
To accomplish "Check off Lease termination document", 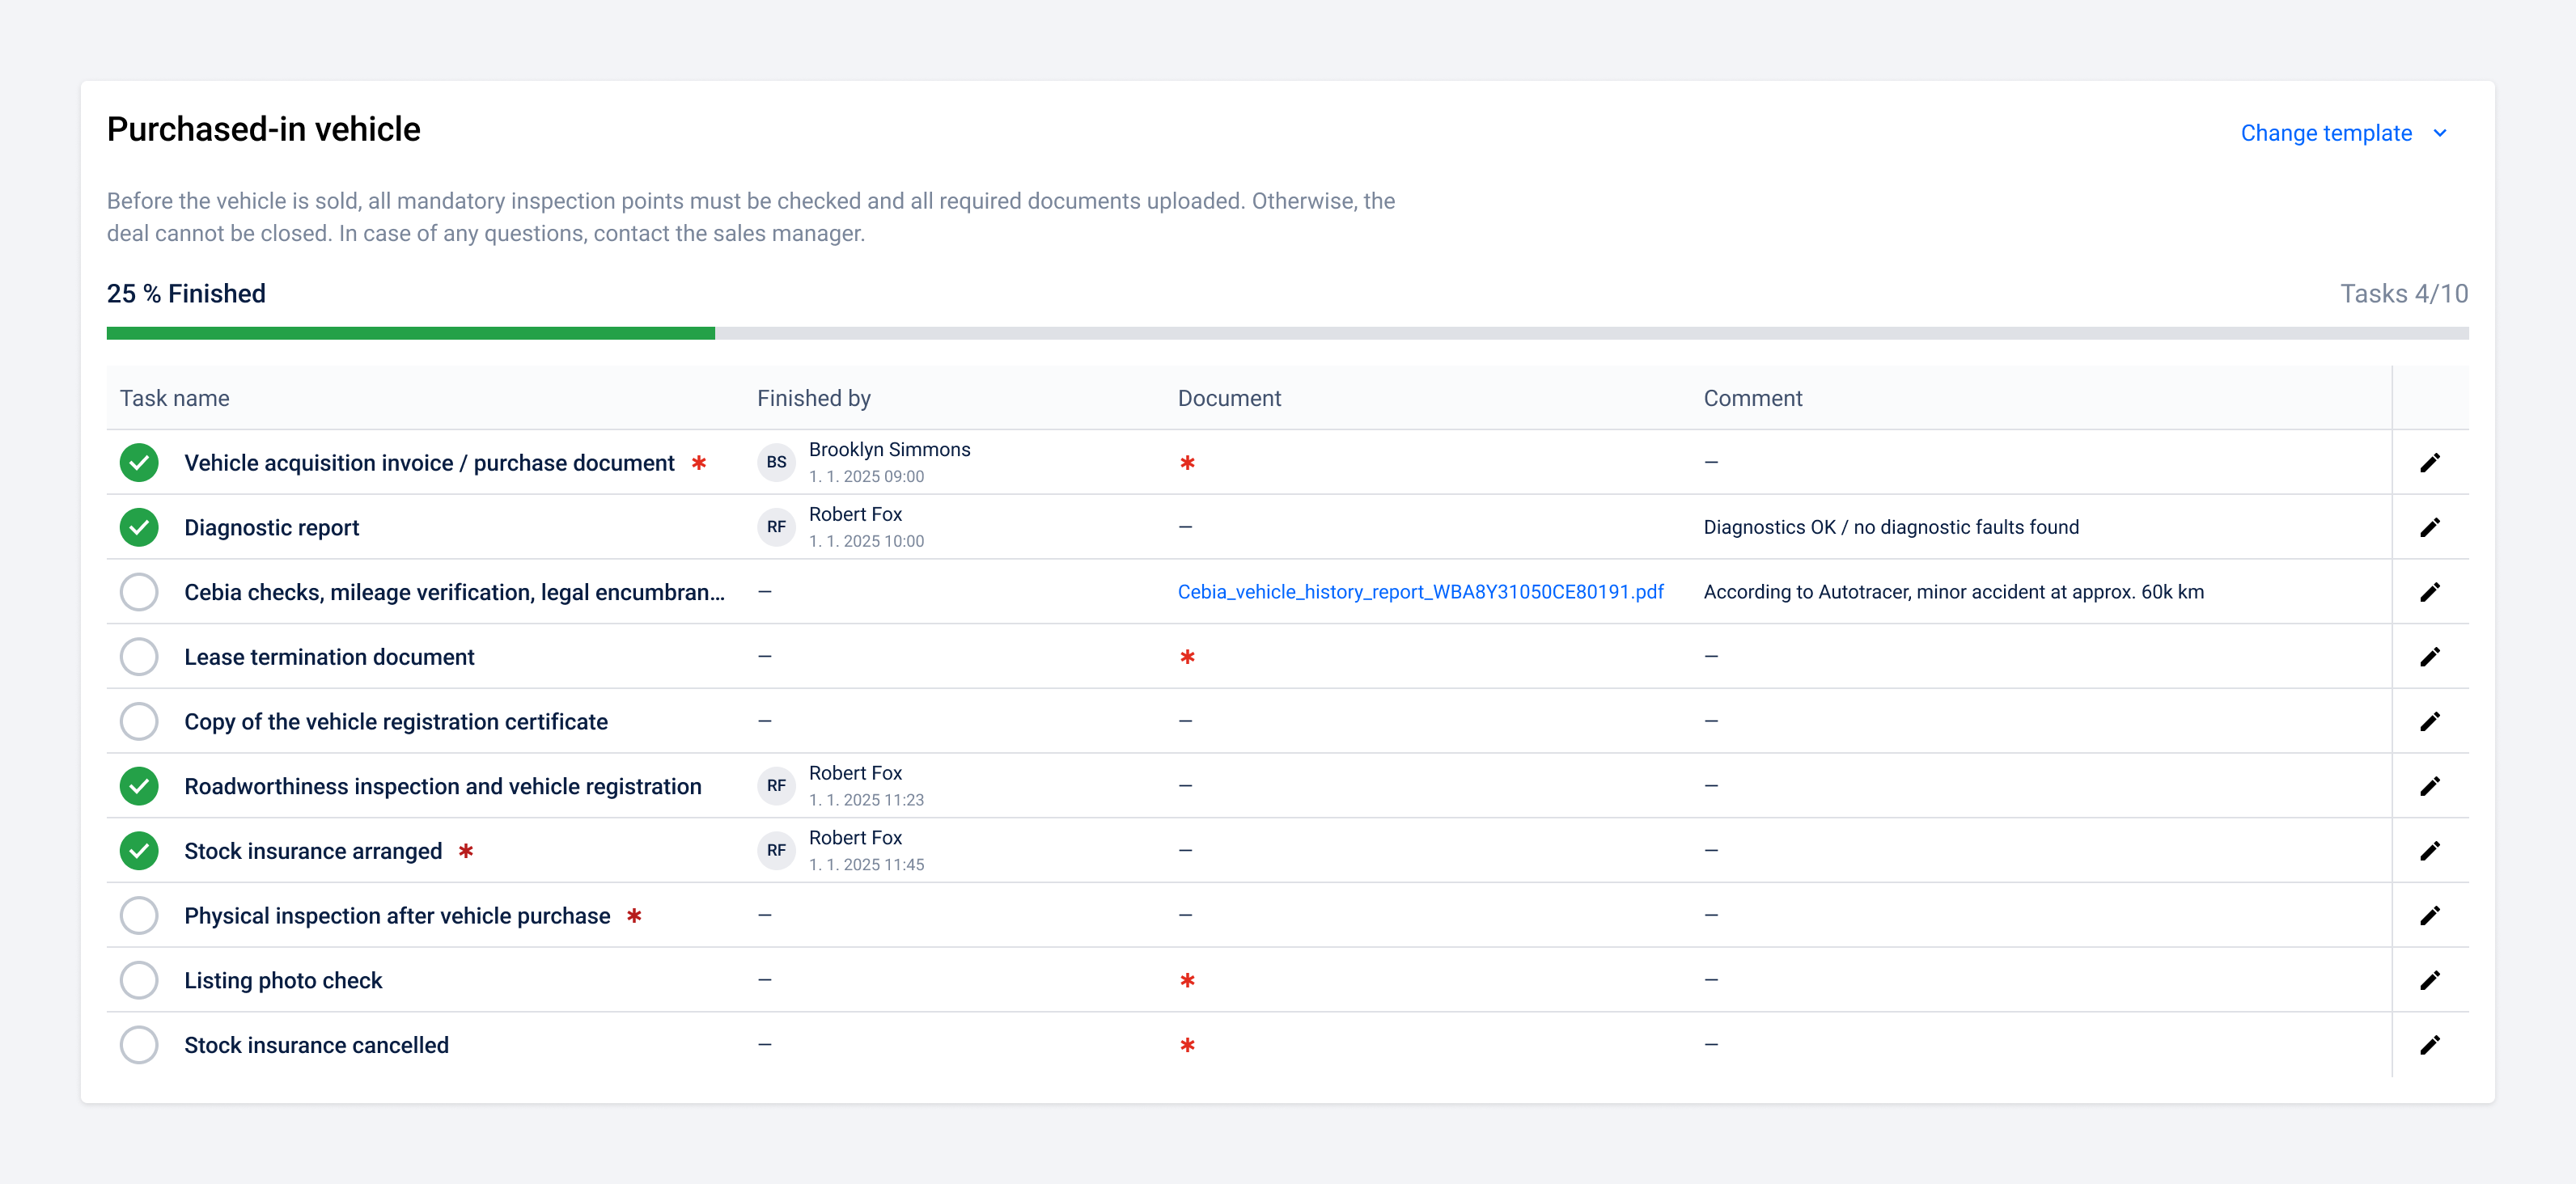I will coord(139,656).
